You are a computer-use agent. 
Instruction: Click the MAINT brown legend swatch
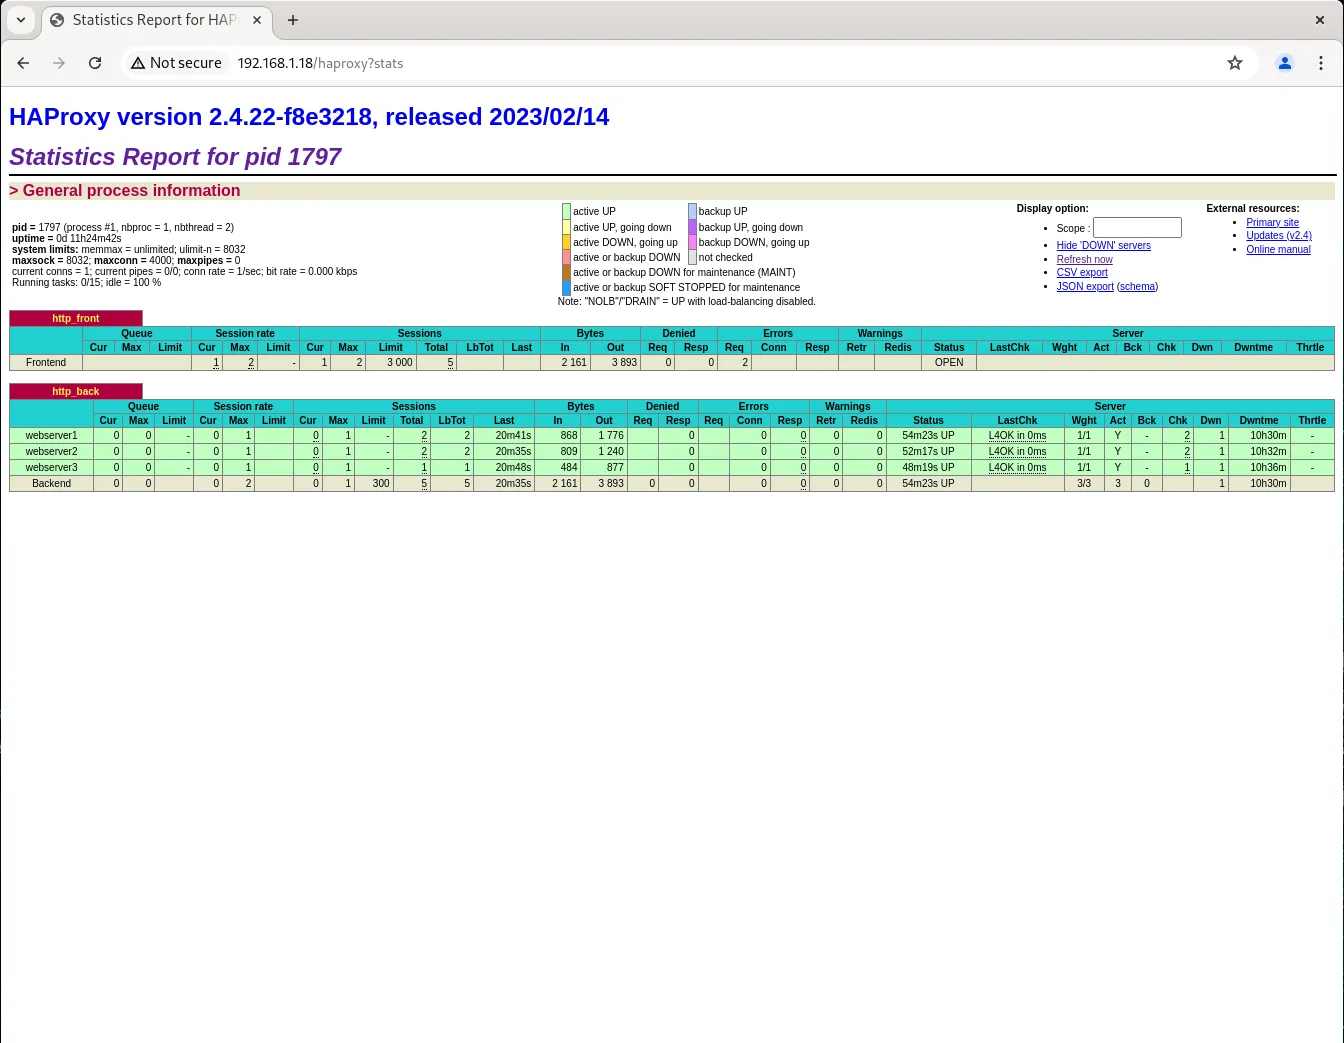566,272
